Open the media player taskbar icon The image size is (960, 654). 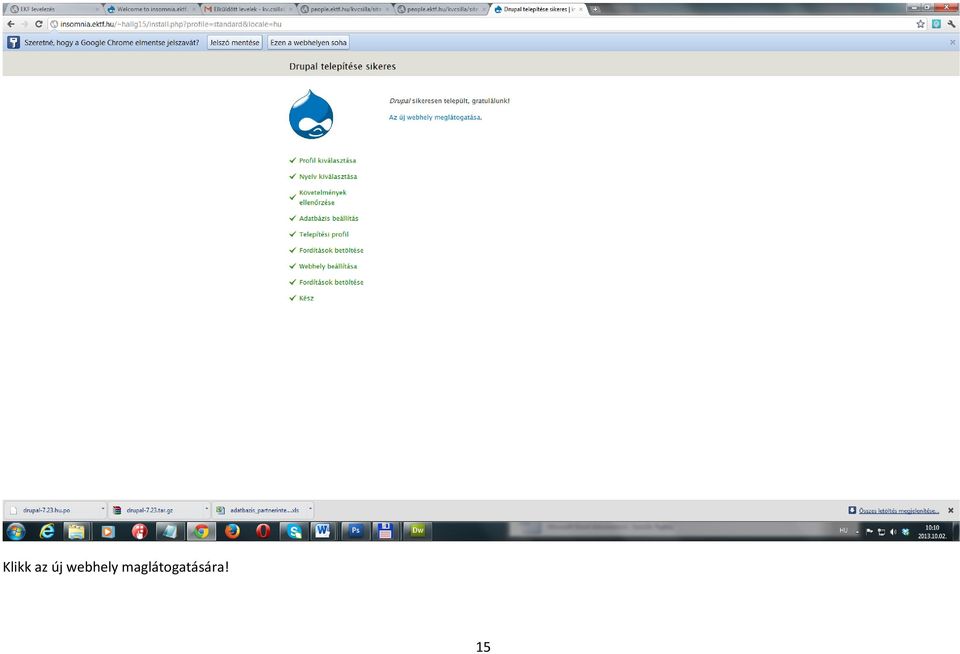pyautogui.click(x=108, y=531)
